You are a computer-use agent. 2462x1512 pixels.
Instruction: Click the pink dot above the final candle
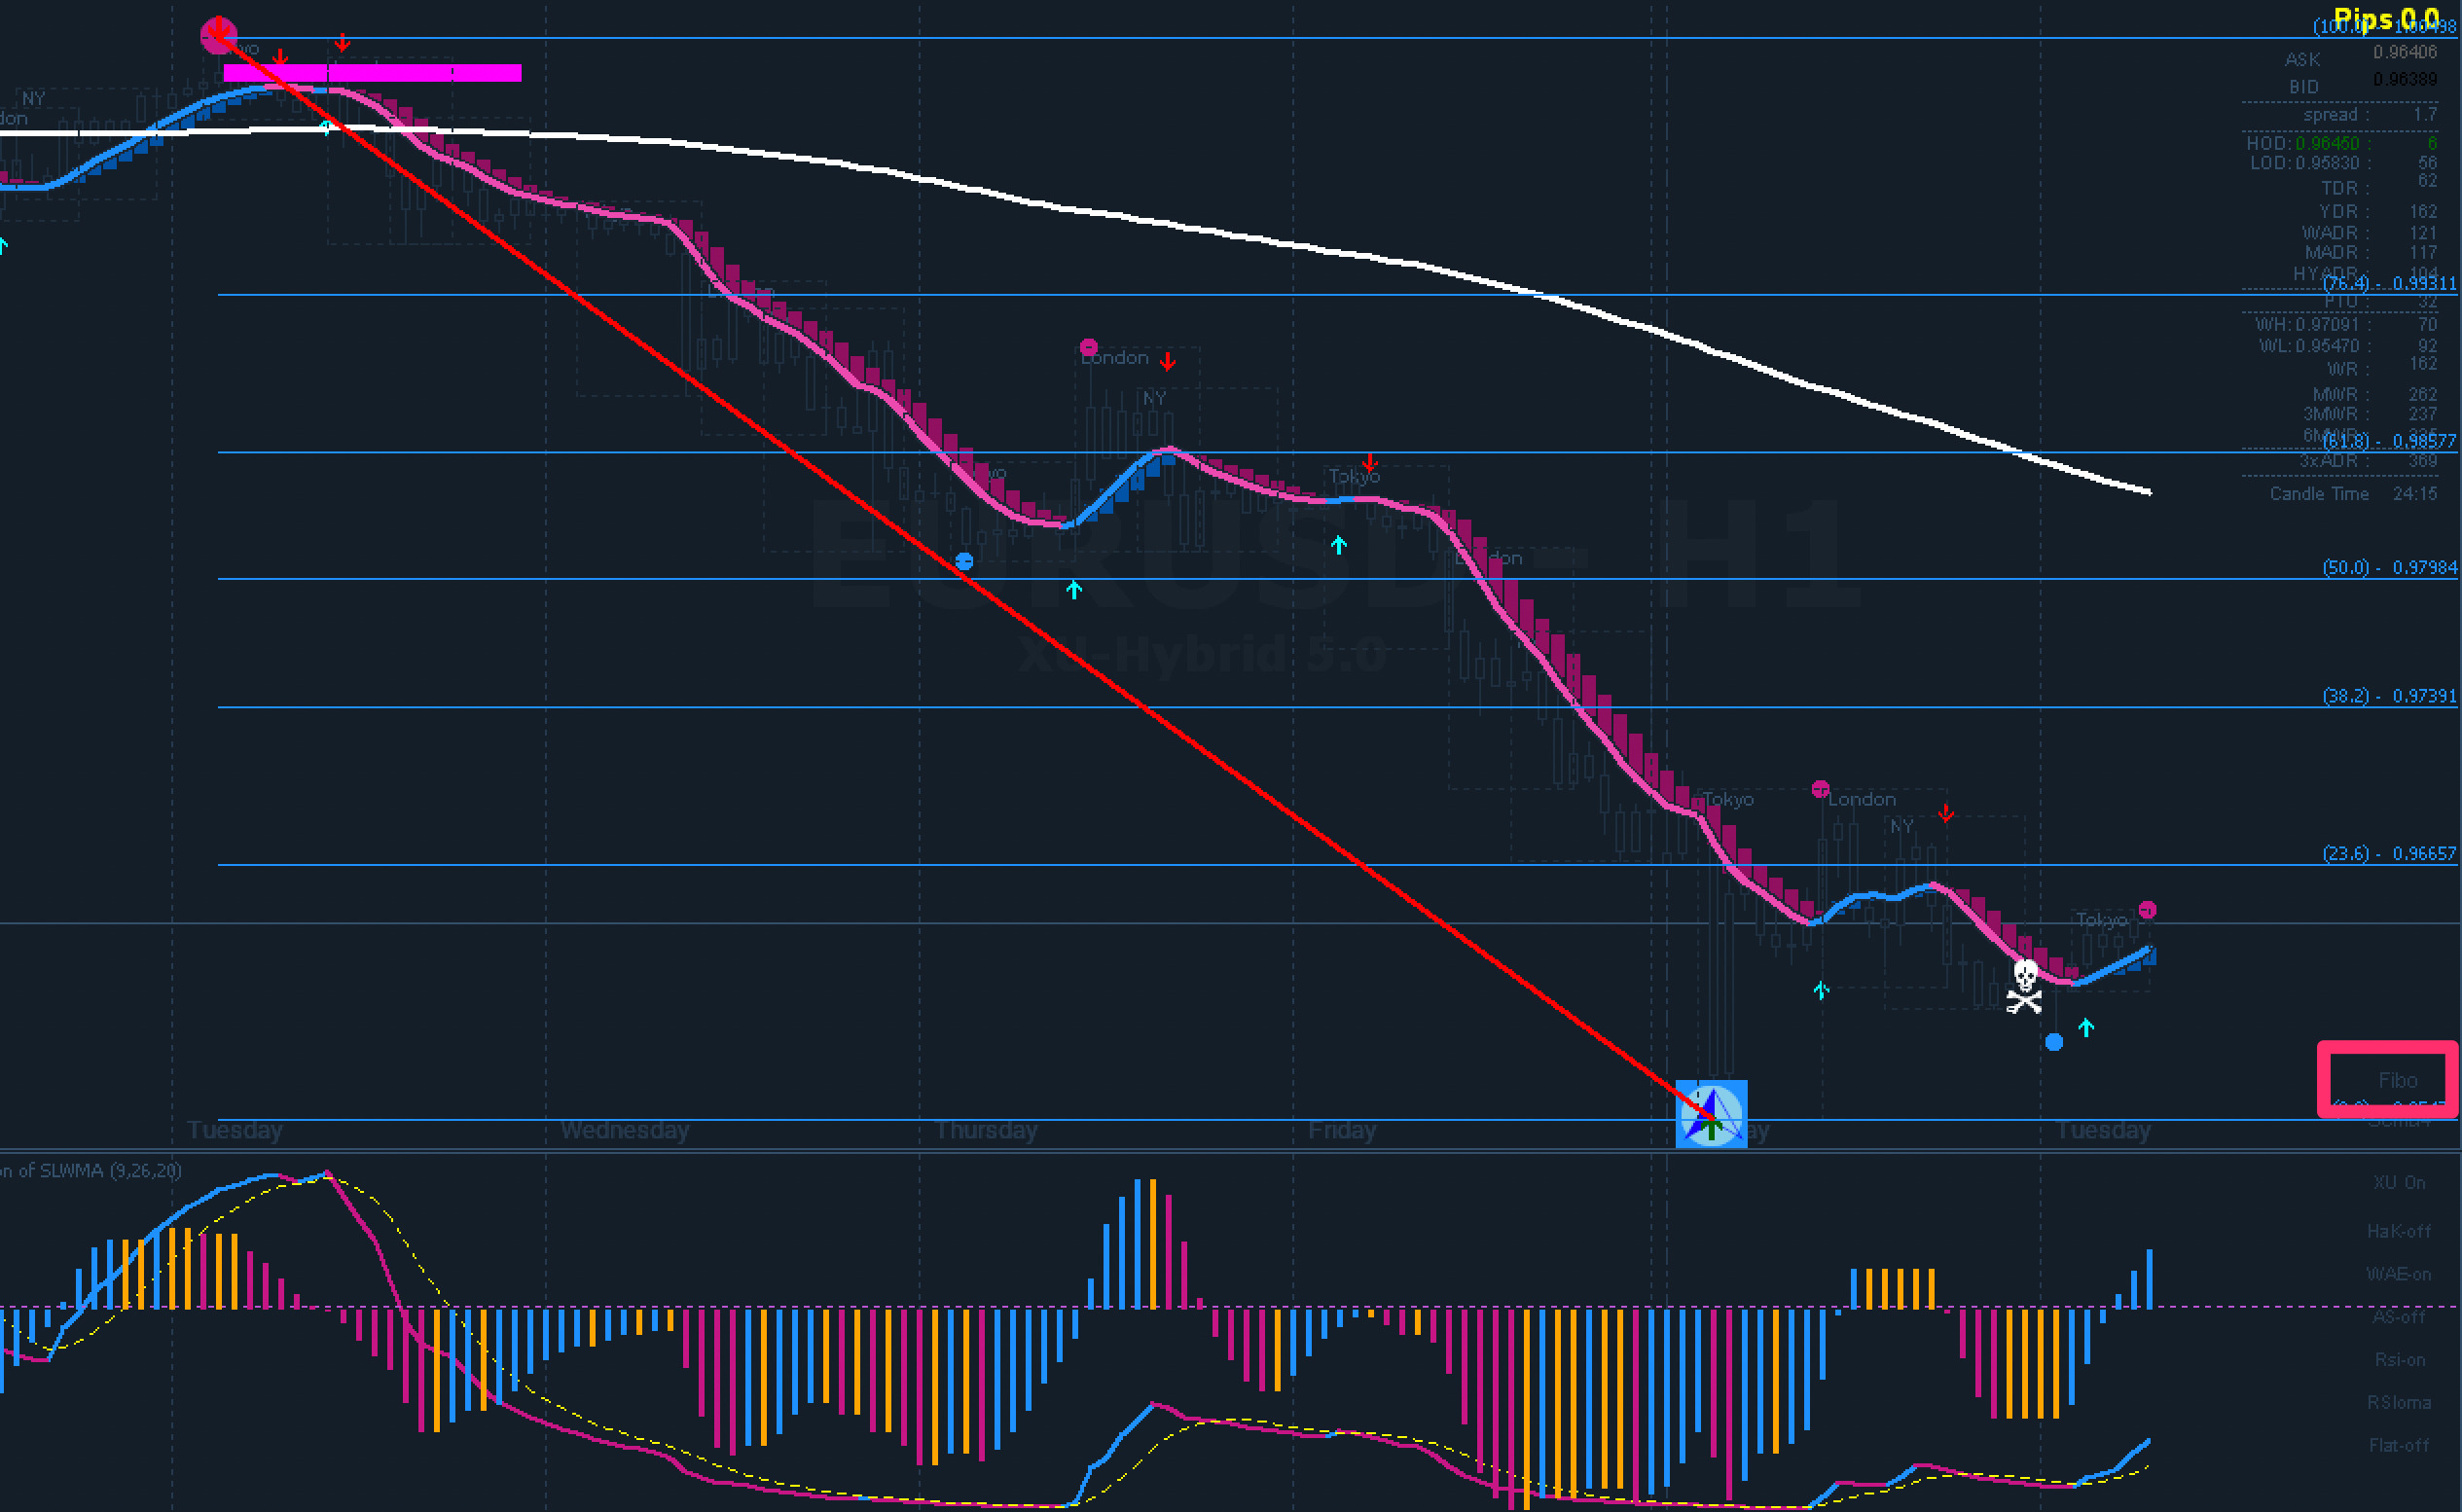(2147, 910)
